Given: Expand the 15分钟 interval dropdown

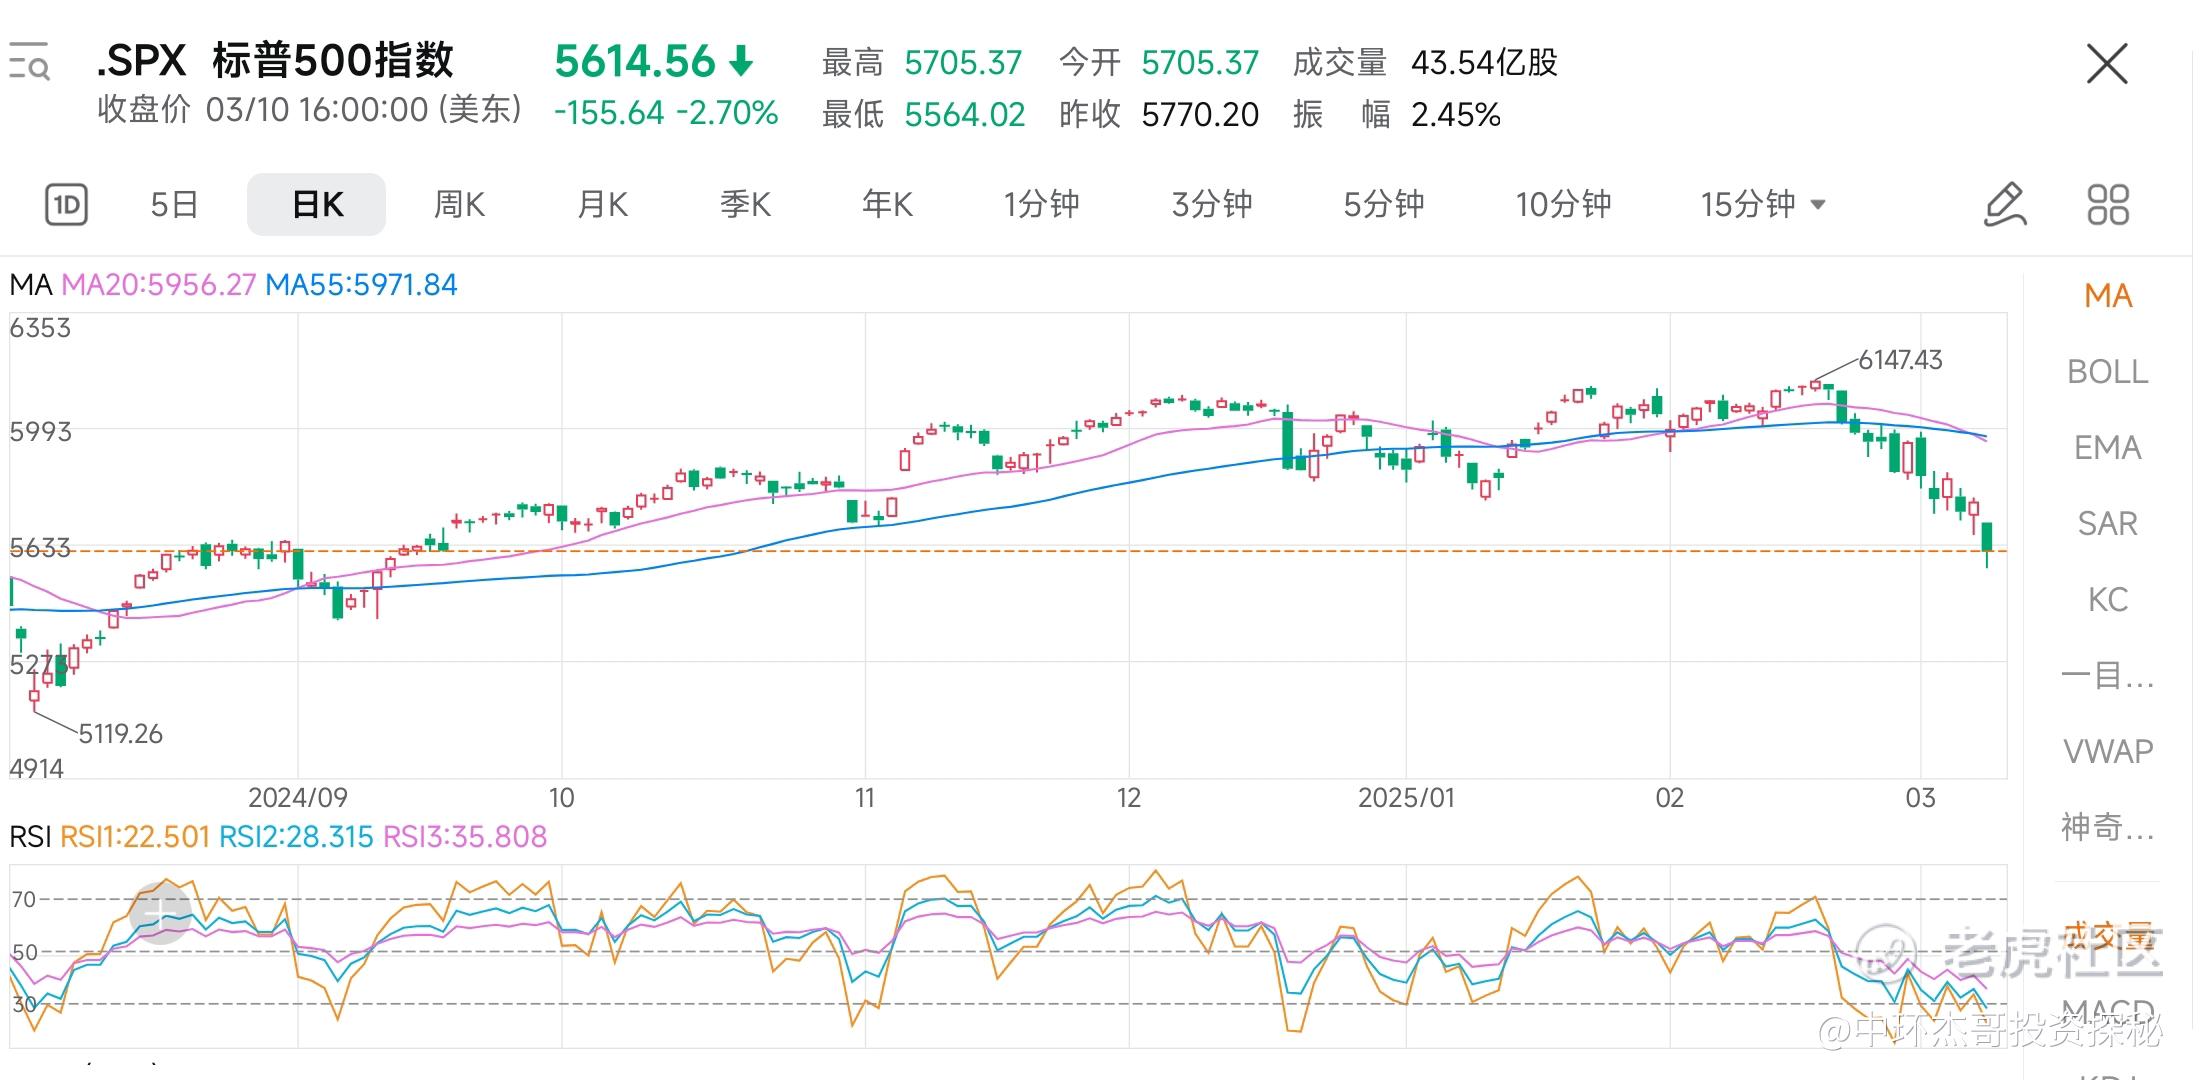Looking at the screenshot, I should coord(1763,205).
